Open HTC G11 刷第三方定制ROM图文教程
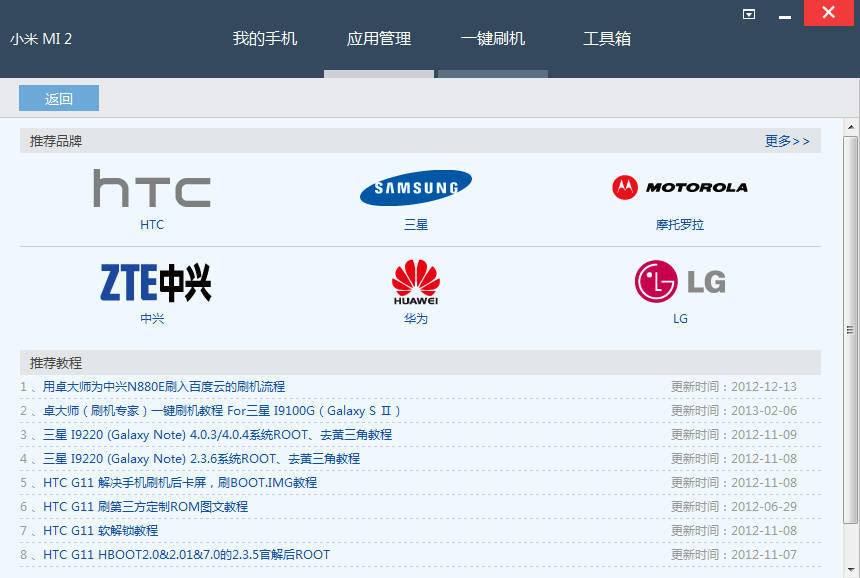Viewport: 860px width, 578px height. tap(145, 507)
